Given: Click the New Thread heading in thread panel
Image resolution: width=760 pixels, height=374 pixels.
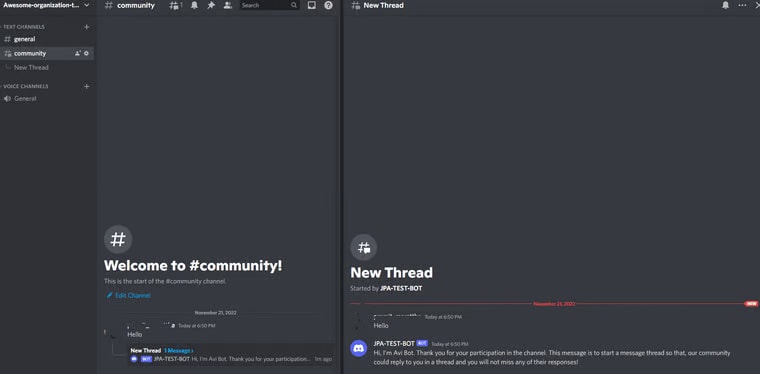Looking at the screenshot, I should [x=392, y=273].
